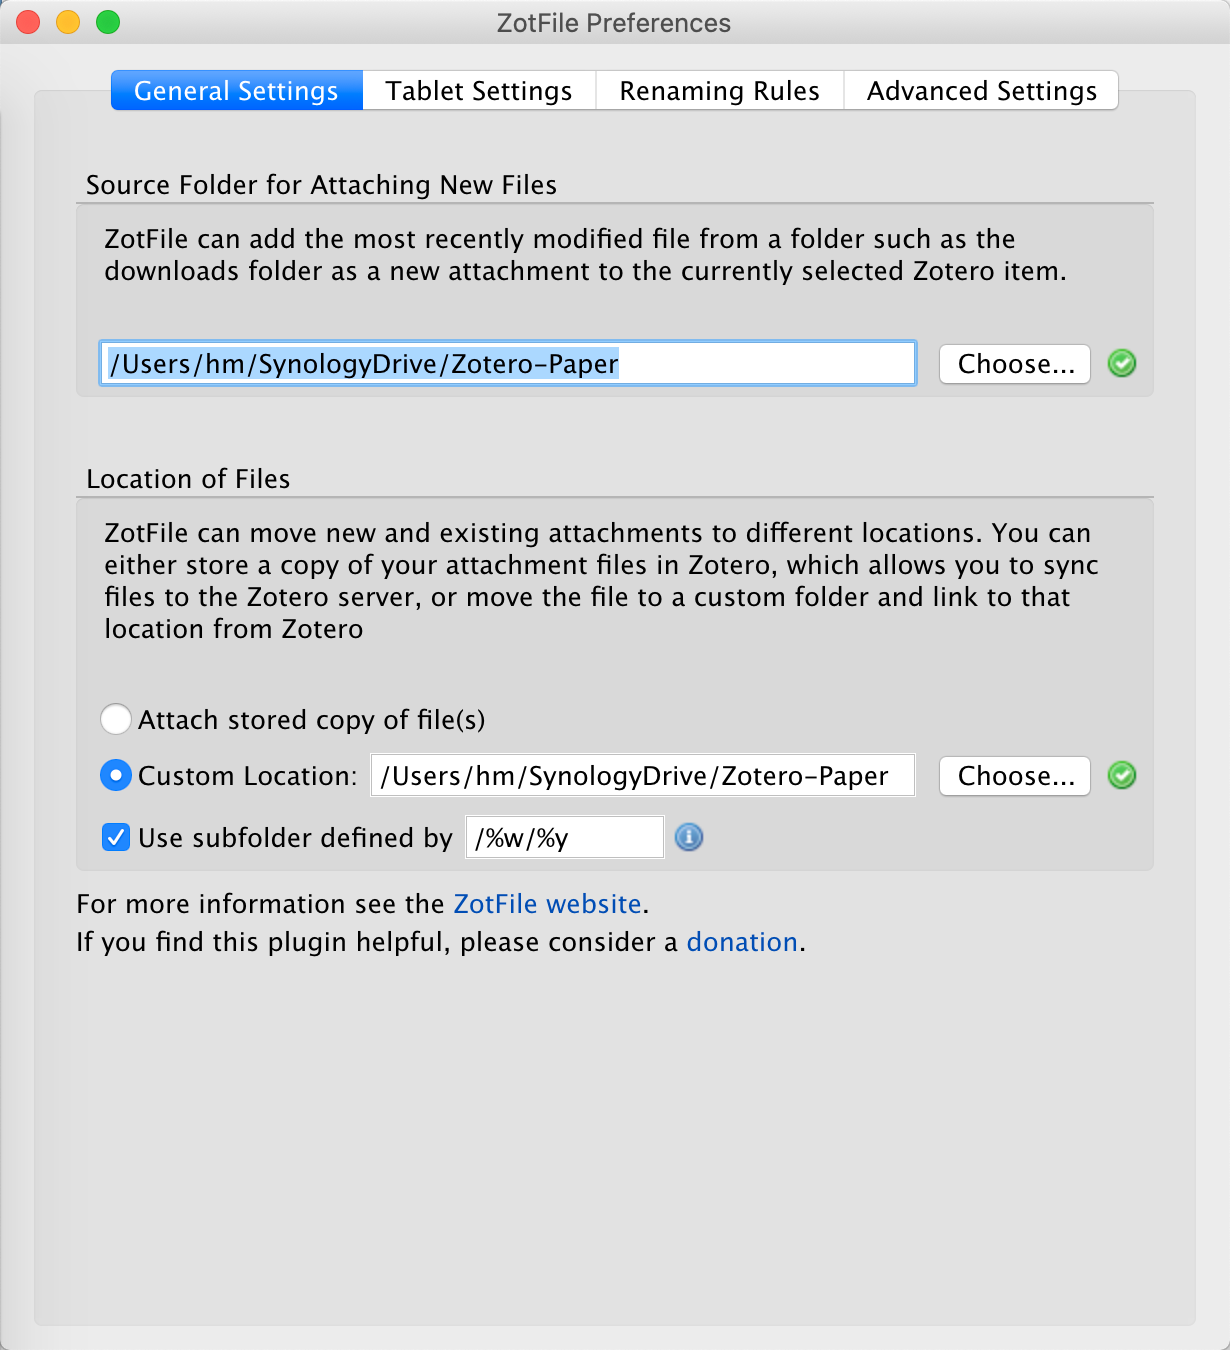Choose a folder for the custom location
Image resolution: width=1230 pixels, height=1350 pixels.
pos(1015,775)
